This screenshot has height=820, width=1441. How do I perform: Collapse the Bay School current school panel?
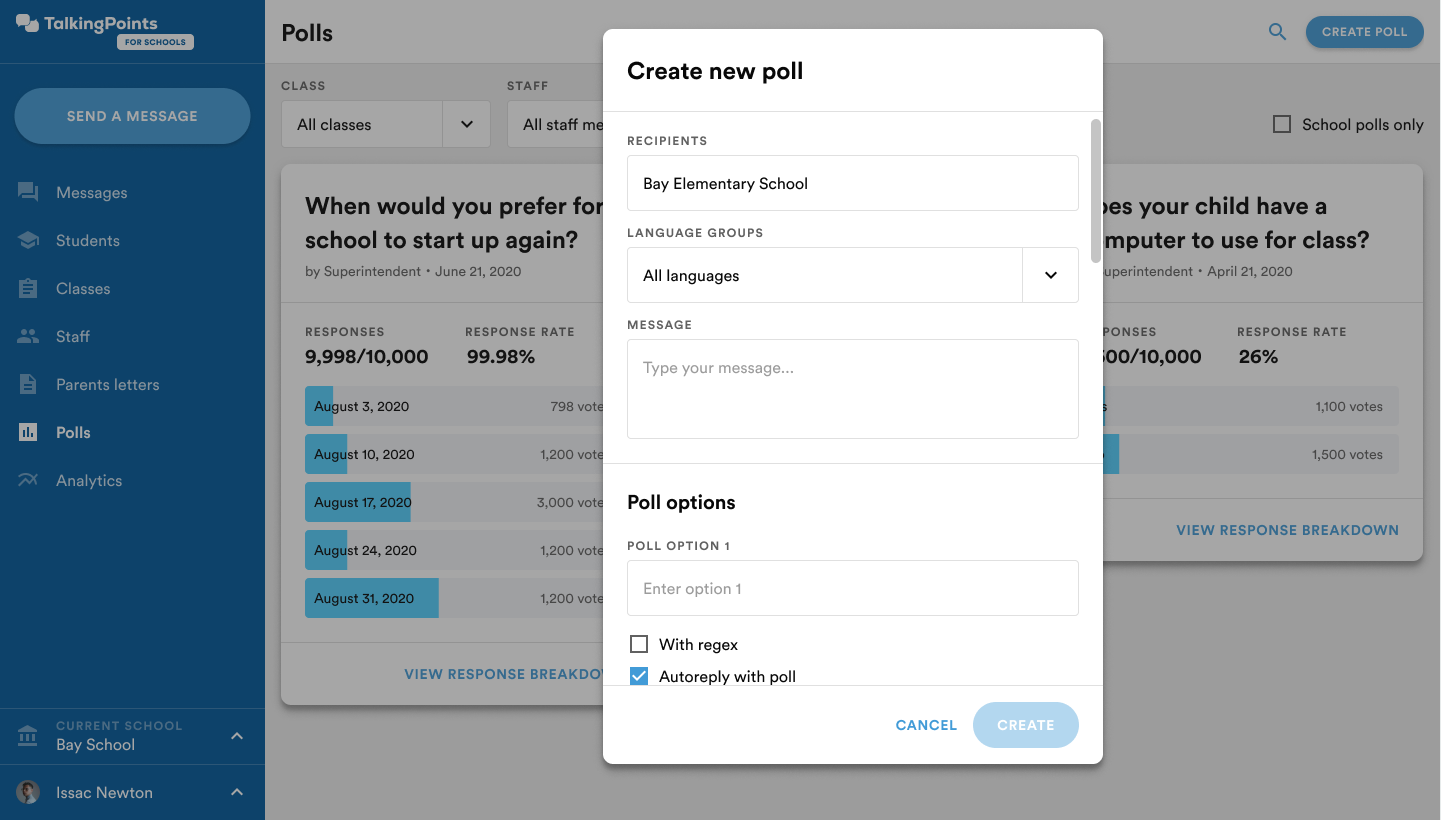coord(237,736)
